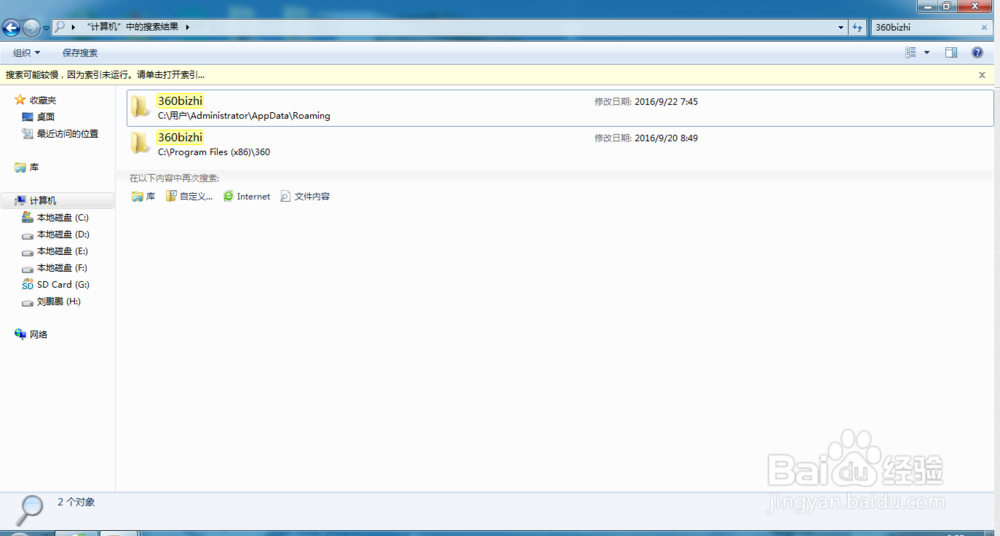Expand the view options dropdown arrow

927,52
